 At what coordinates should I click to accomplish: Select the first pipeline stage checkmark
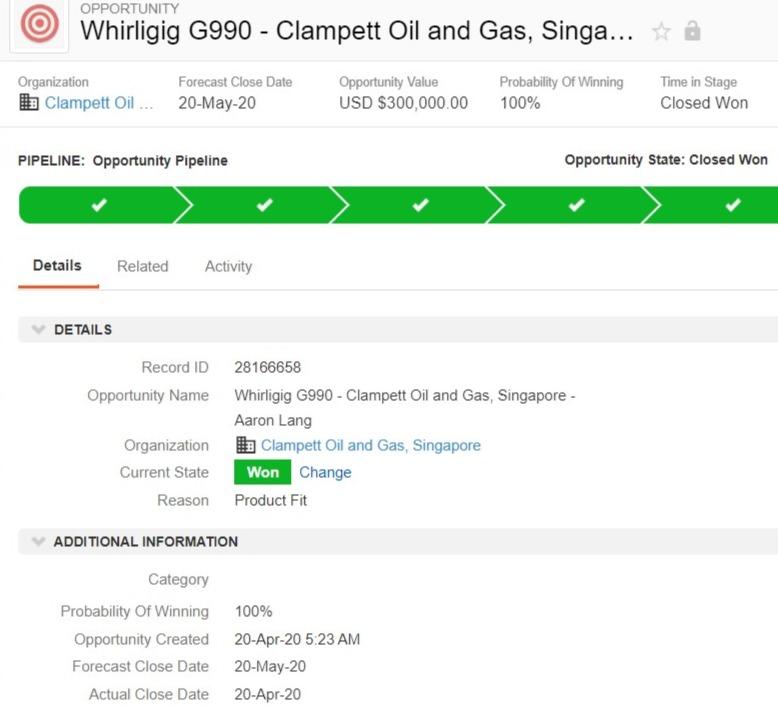[99, 204]
